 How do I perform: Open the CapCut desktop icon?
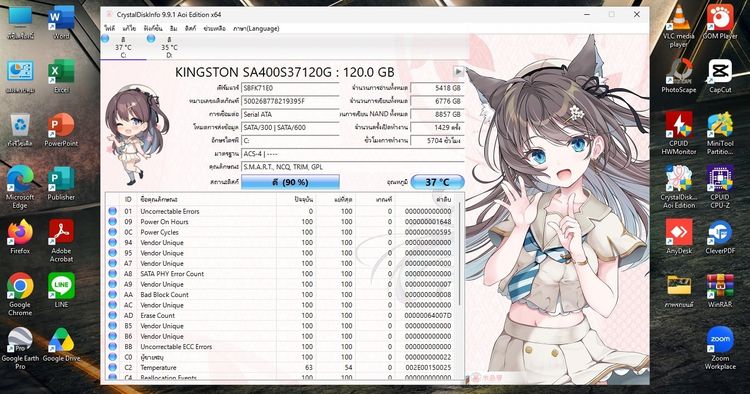720,77
